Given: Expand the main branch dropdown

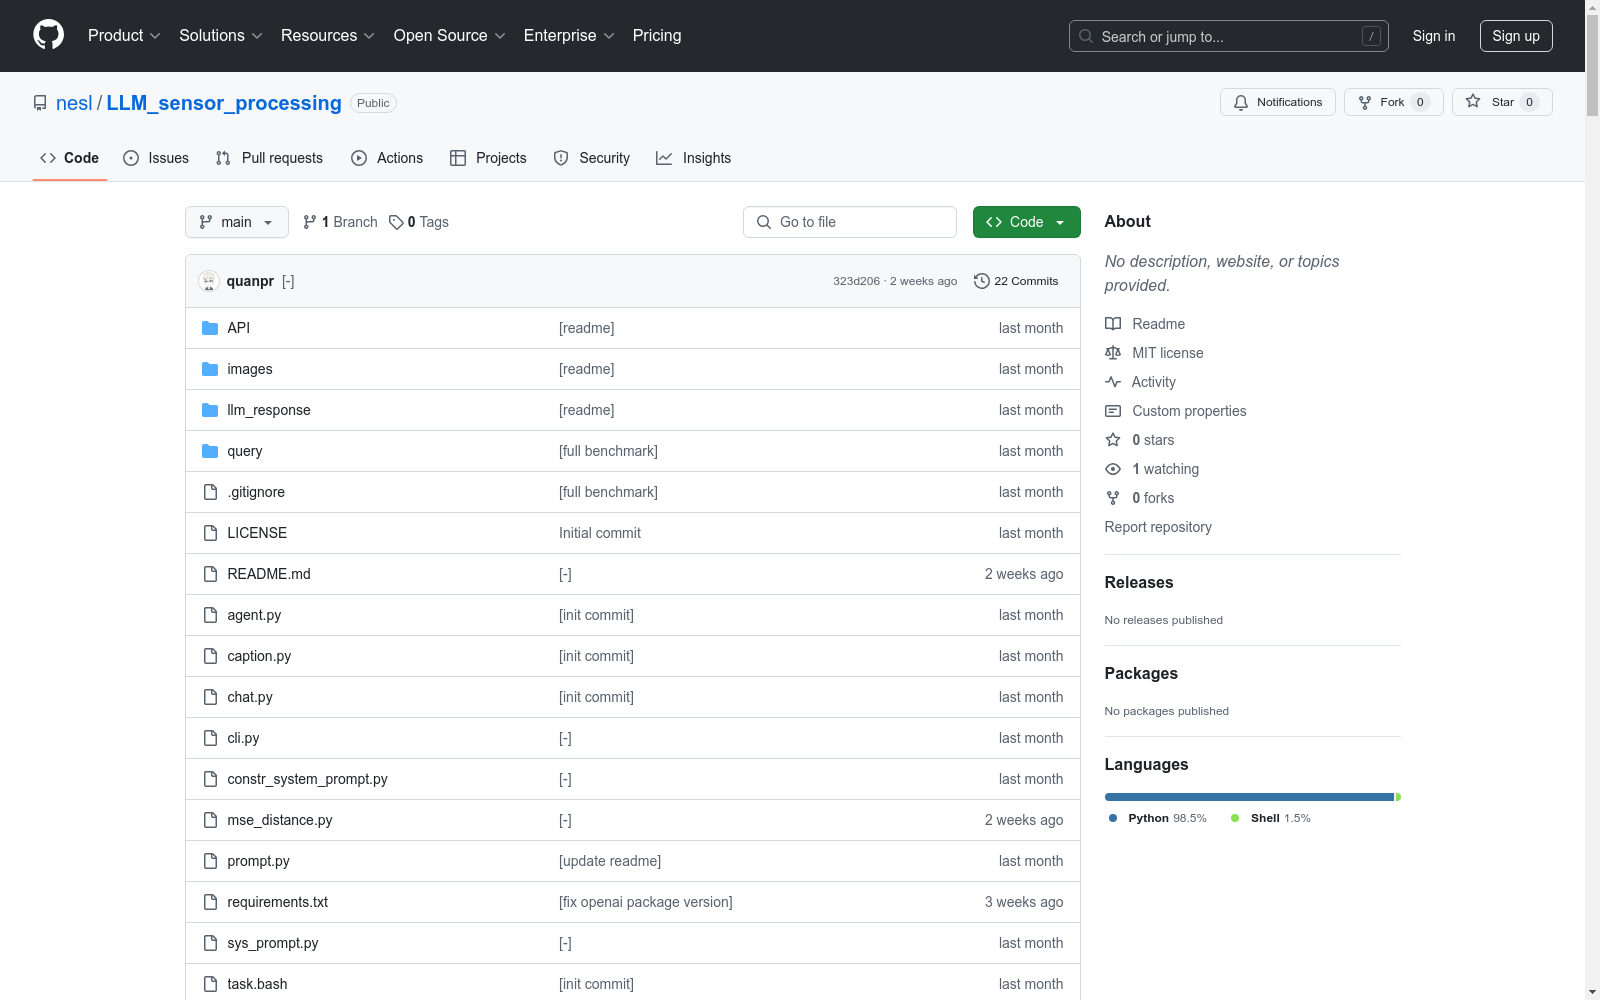Looking at the screenshot, I should pos(236,222).
